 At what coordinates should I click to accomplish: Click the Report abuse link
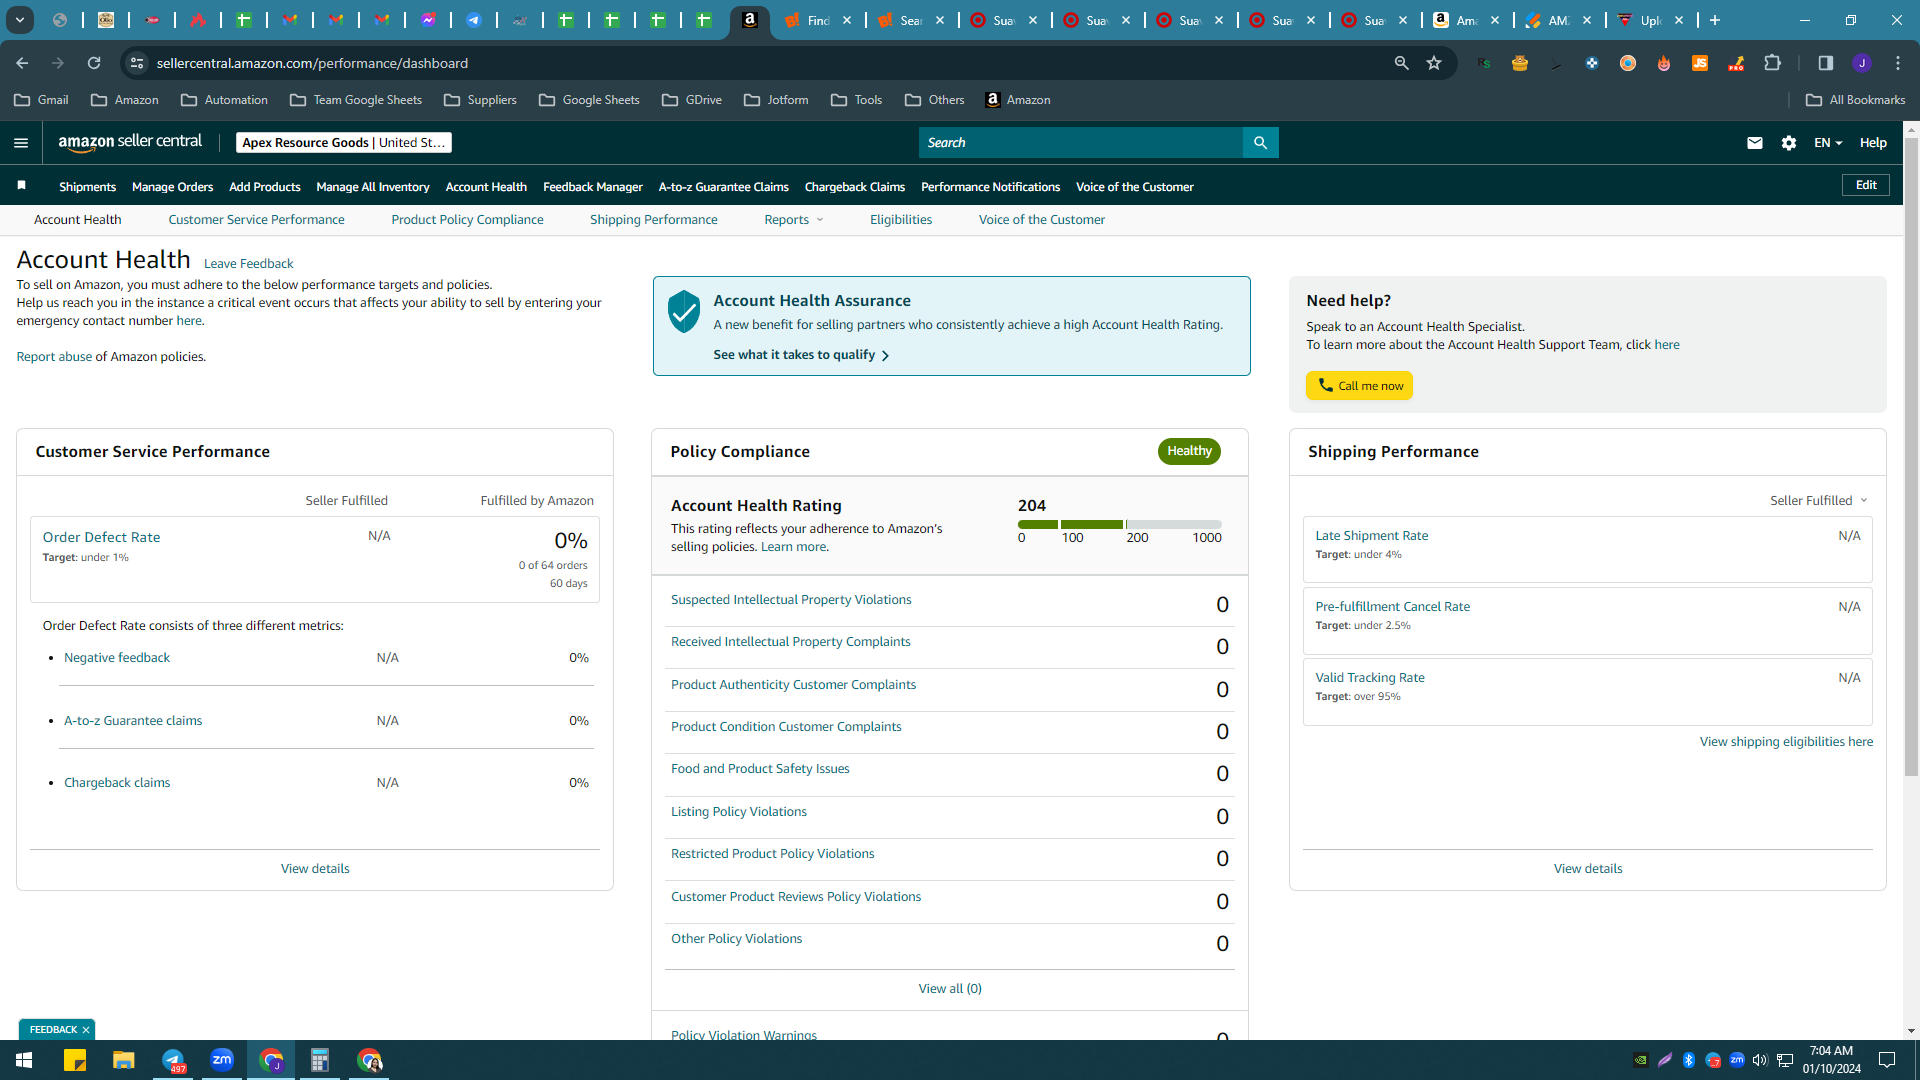54,357
